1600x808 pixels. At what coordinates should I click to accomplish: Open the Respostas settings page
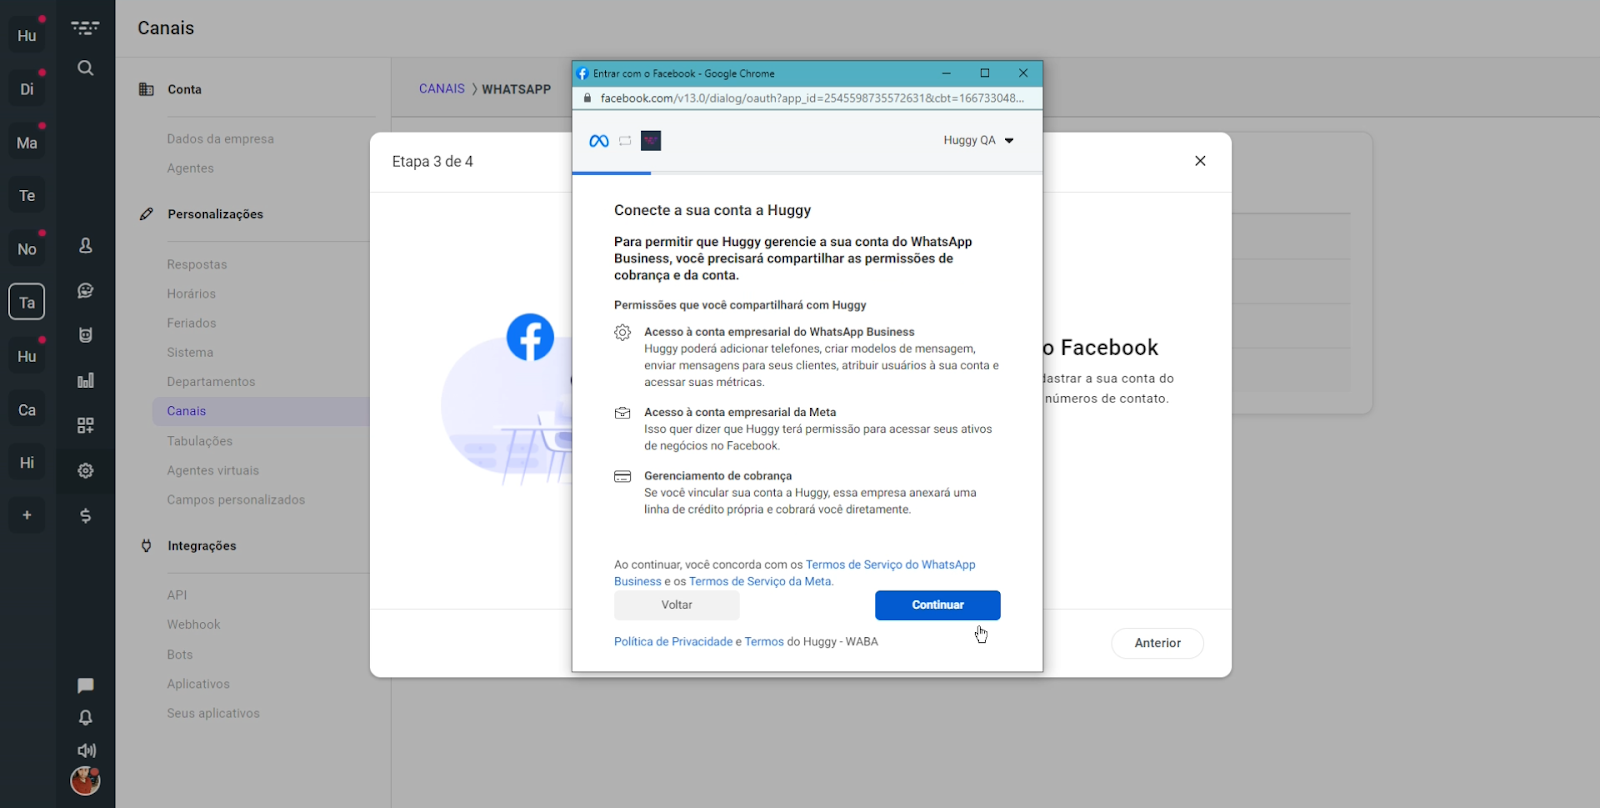(197, 265)
